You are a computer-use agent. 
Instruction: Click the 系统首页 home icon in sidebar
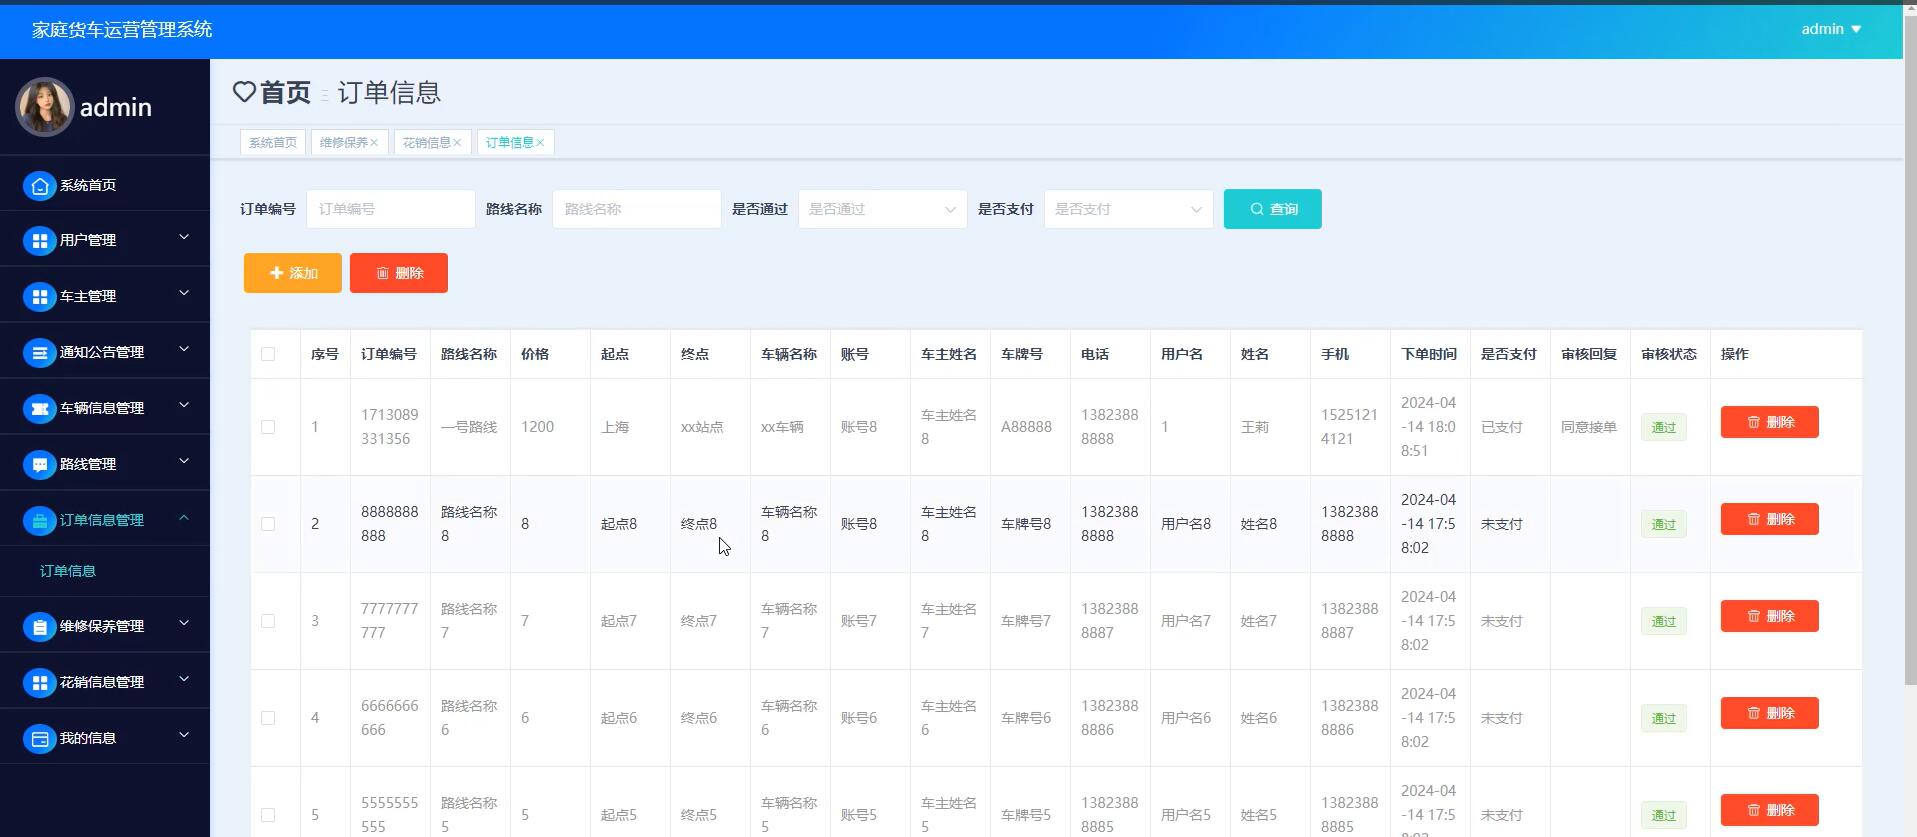pyautogui.click(x=39, y=186)
